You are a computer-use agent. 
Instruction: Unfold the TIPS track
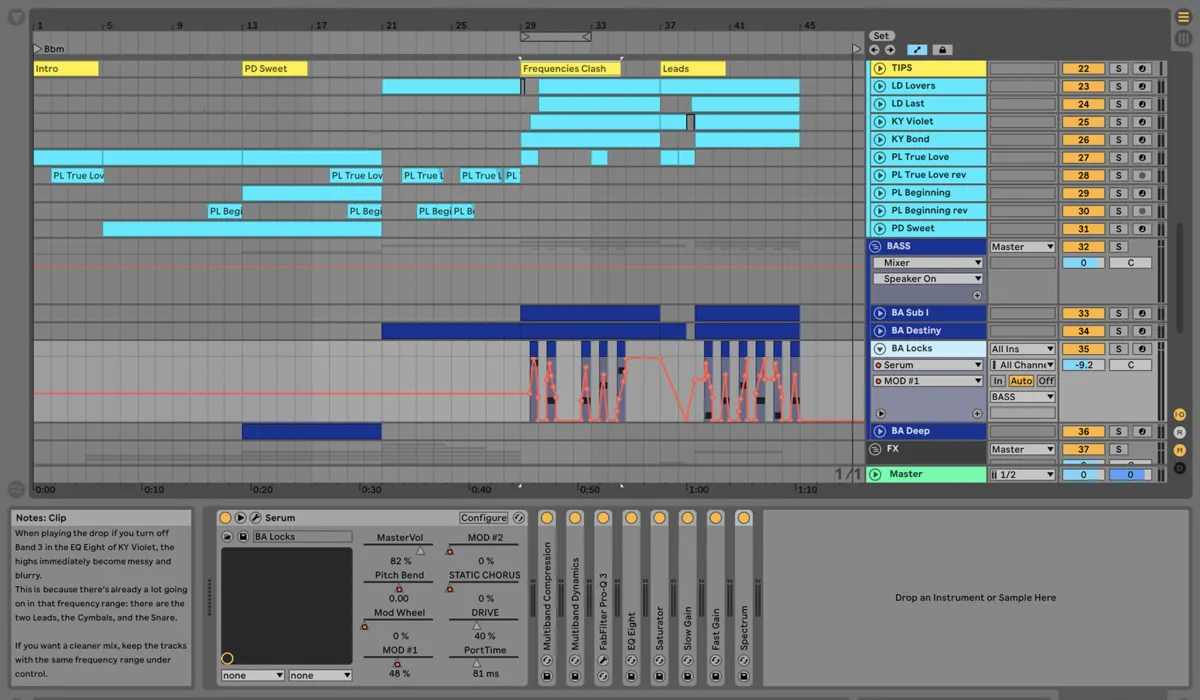879,68
